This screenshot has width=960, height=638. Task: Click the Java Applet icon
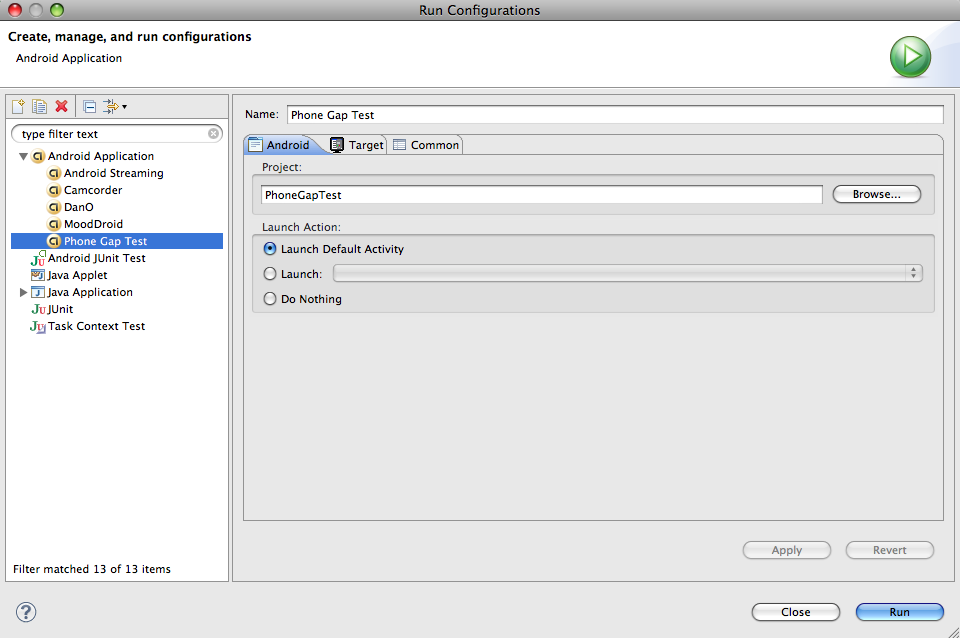click(38, 275)
